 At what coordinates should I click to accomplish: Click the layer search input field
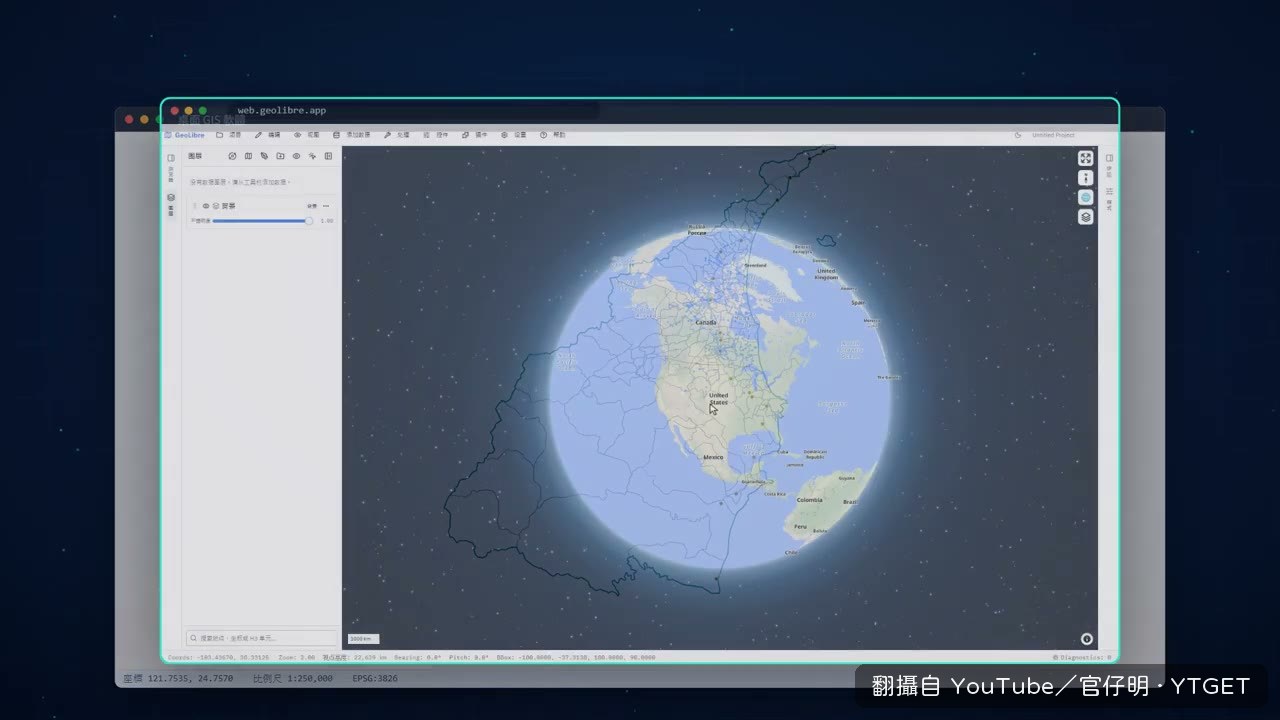tap(263, 637)
